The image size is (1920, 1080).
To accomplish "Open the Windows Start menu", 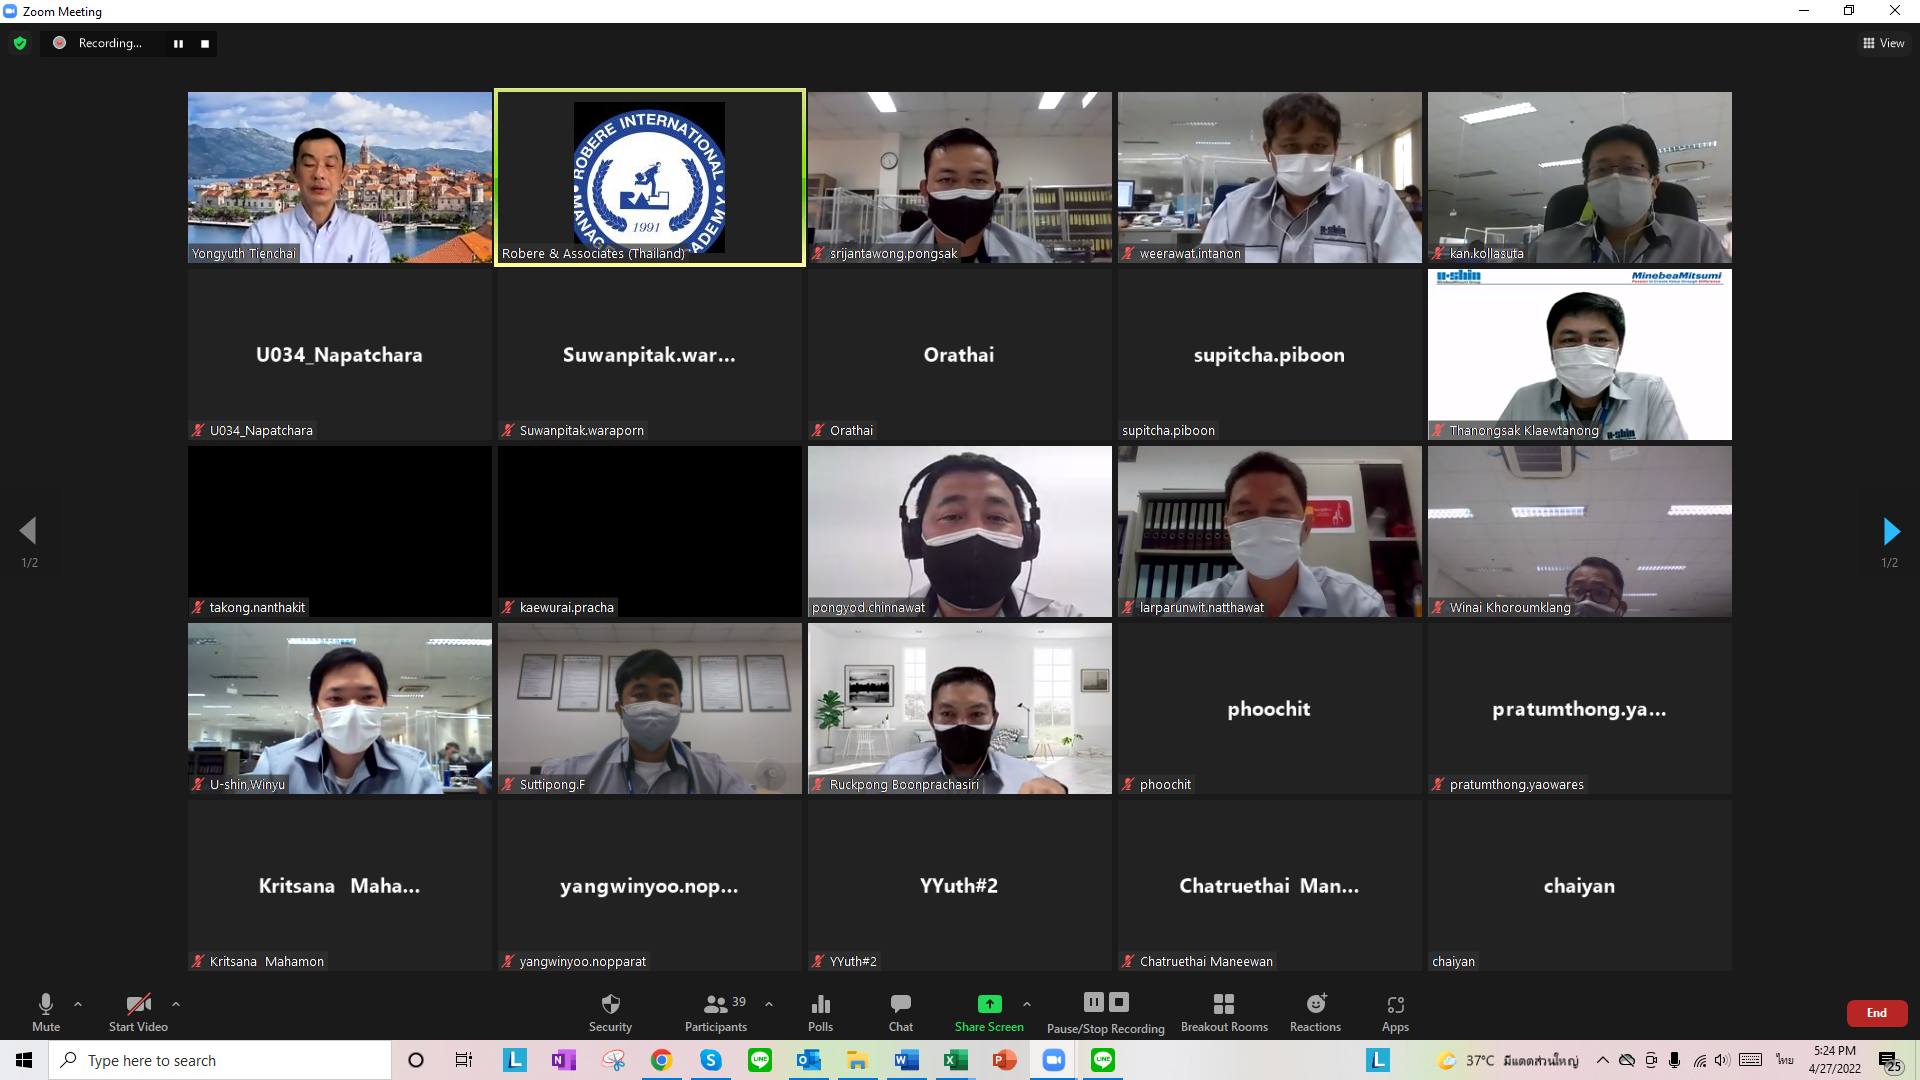I will [24, 1060].
